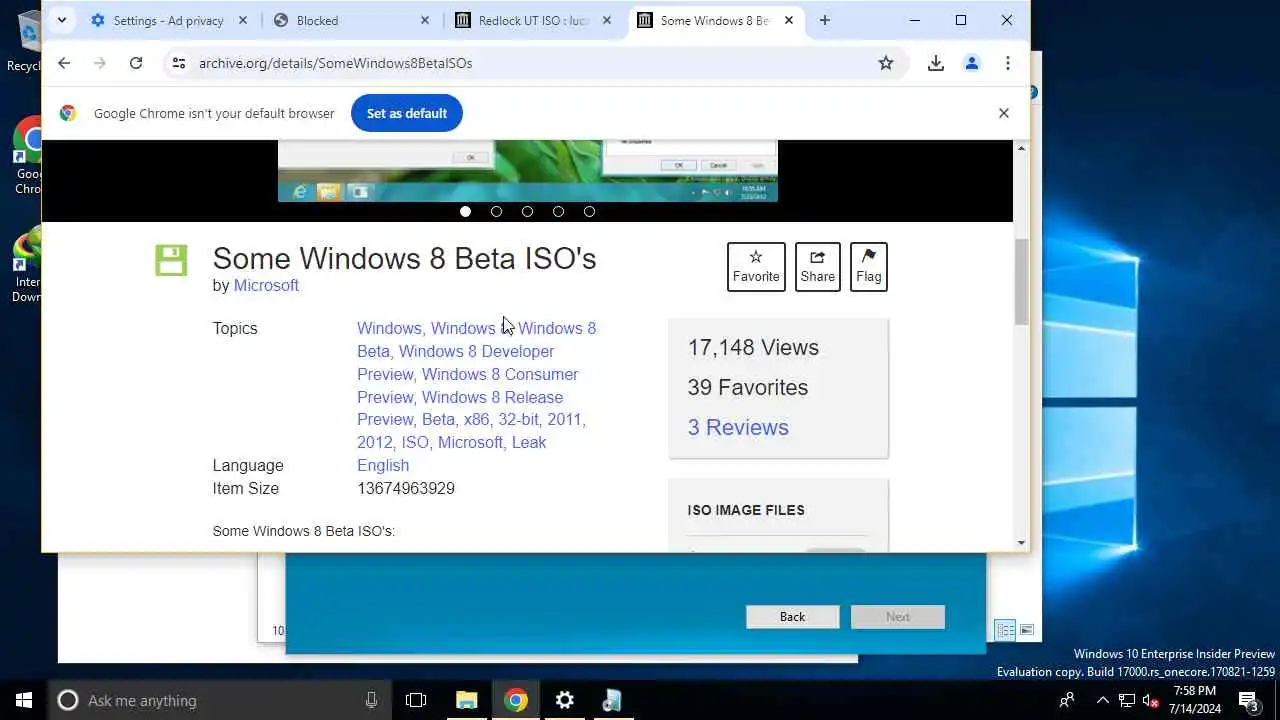Open the Action Center notifications icon

[x=1249, y=700]
